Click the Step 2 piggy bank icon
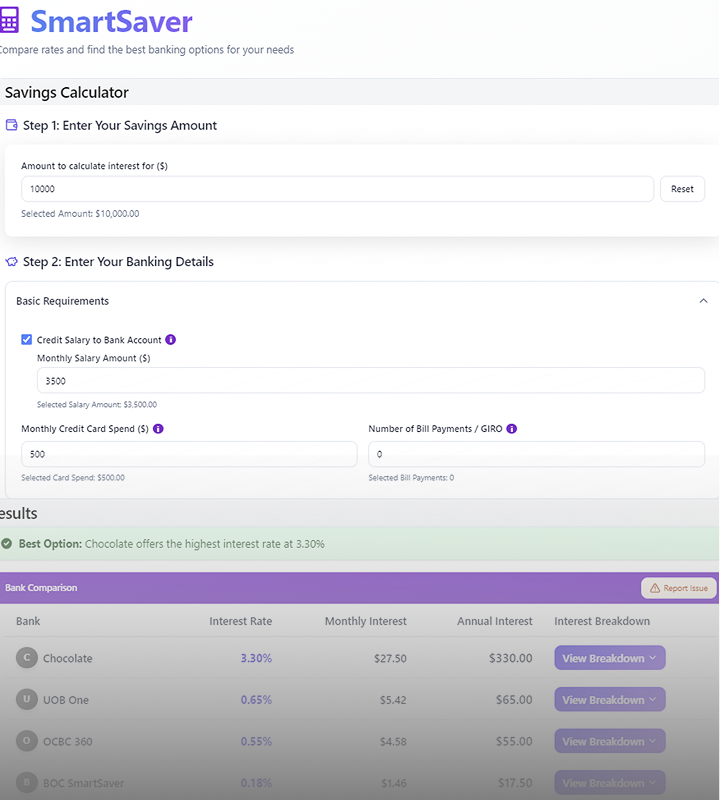720x800 pixels. point(12,261)
